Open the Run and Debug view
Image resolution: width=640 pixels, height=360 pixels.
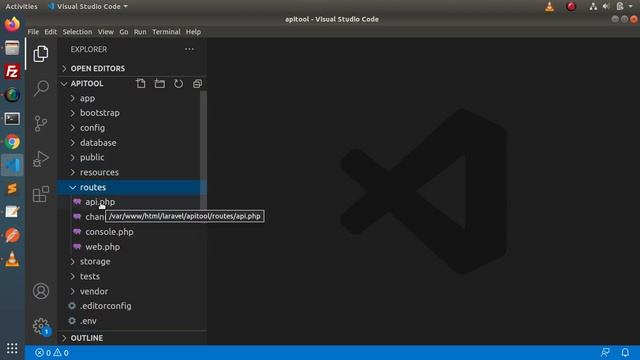pos(41,159)
